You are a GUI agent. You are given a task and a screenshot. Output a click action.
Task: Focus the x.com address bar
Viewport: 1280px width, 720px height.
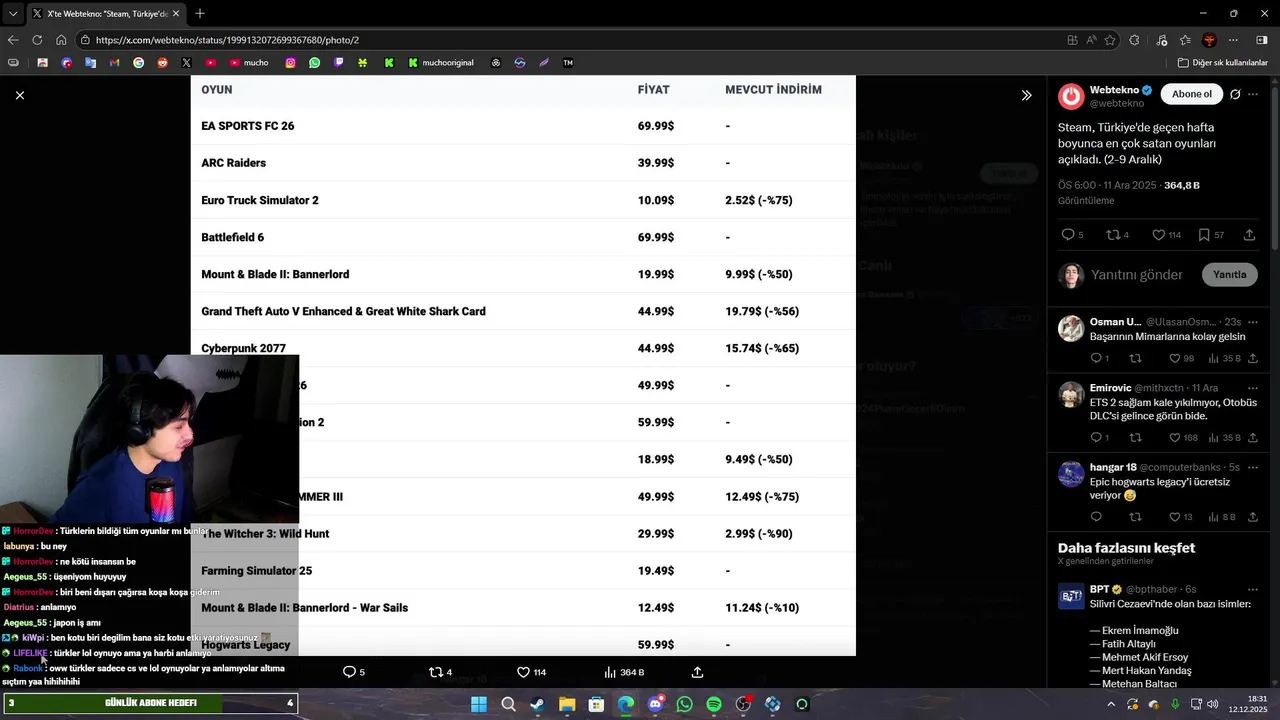(570, 40)
